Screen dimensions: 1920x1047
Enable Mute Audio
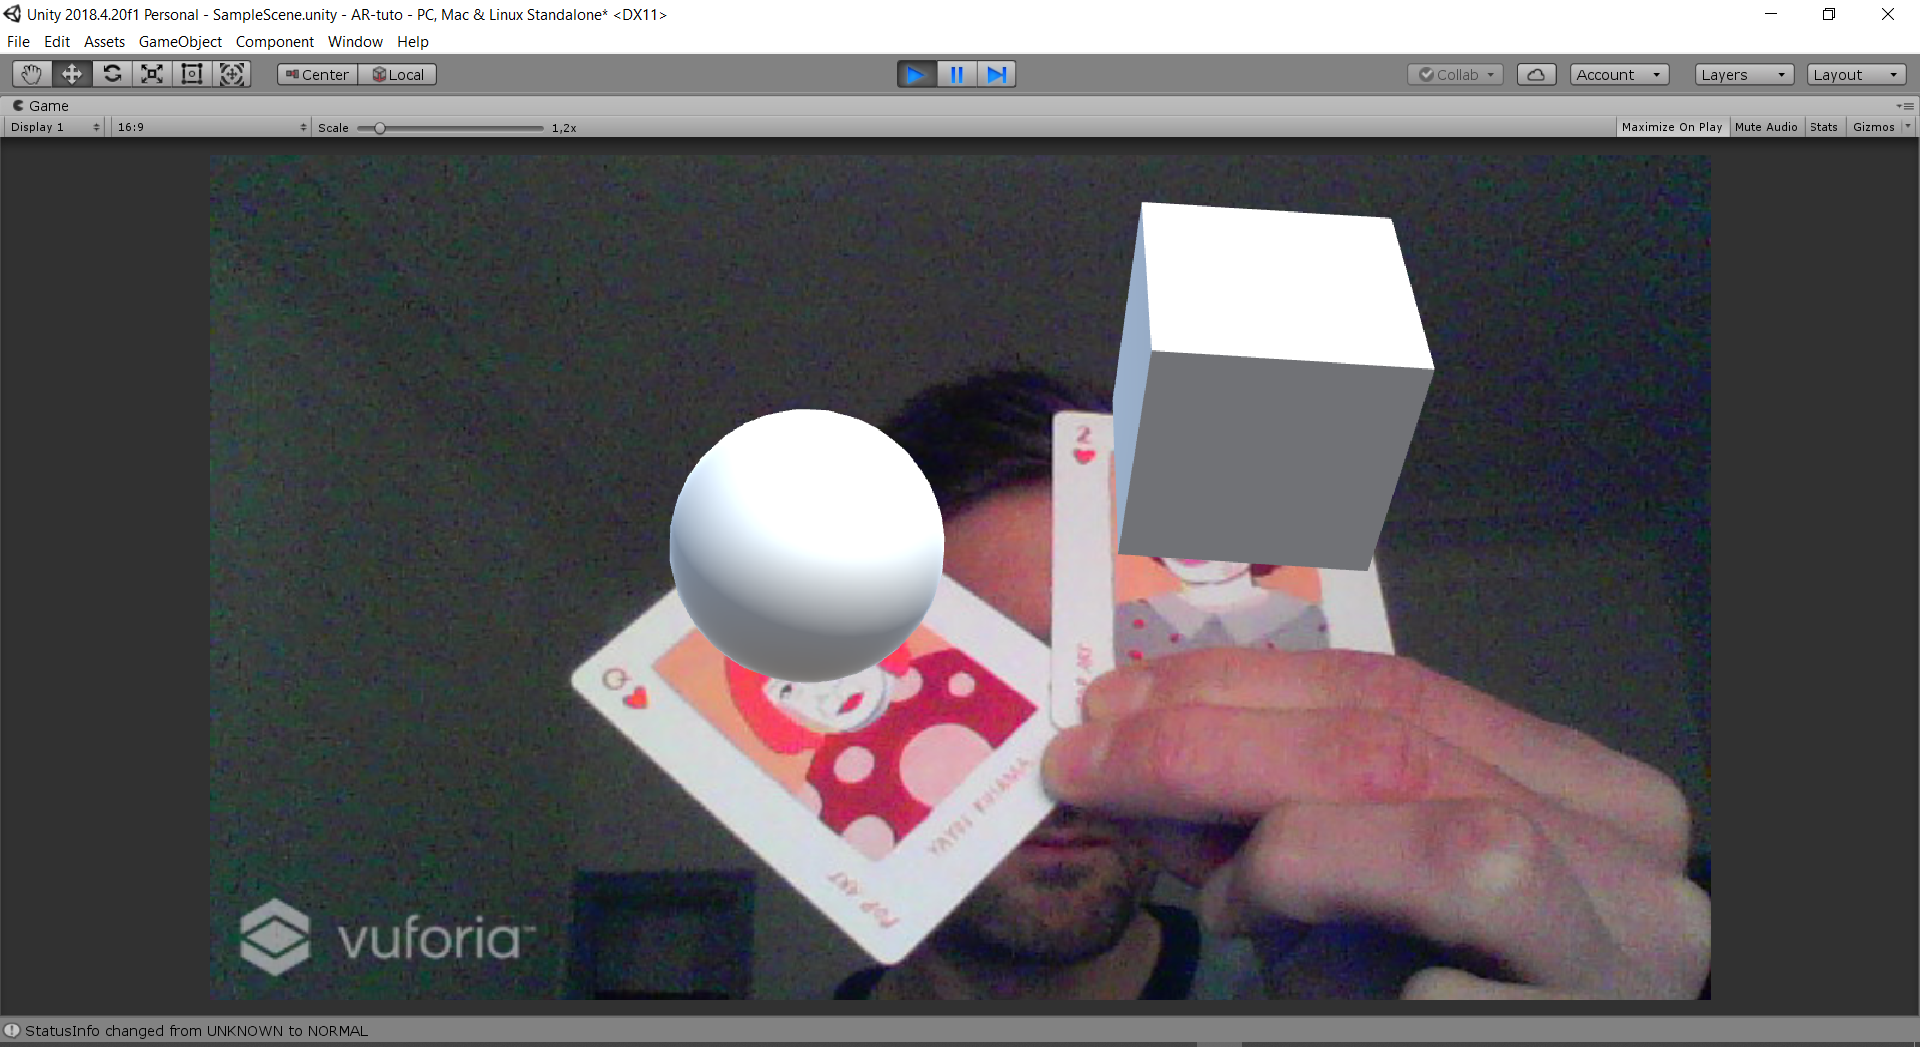point(1765,127)
